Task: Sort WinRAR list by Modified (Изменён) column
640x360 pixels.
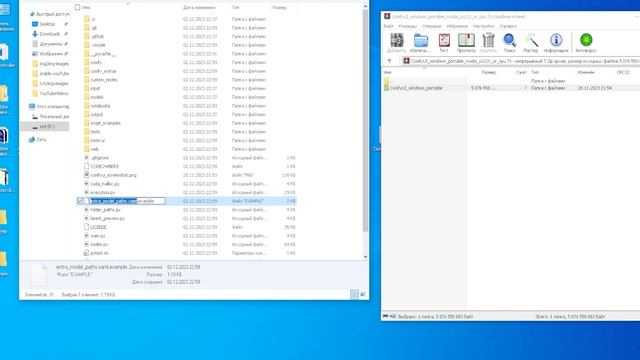Action: 586,72
